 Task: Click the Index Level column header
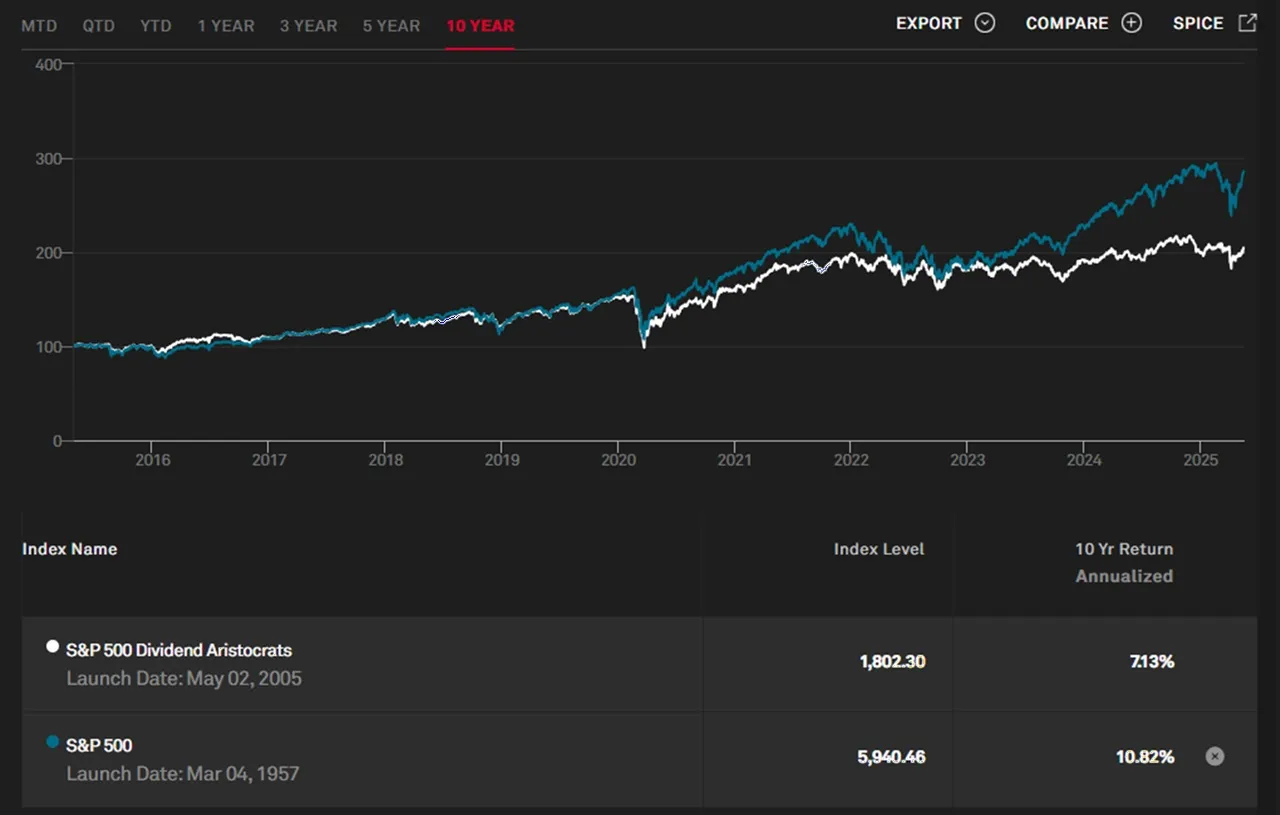879,549
